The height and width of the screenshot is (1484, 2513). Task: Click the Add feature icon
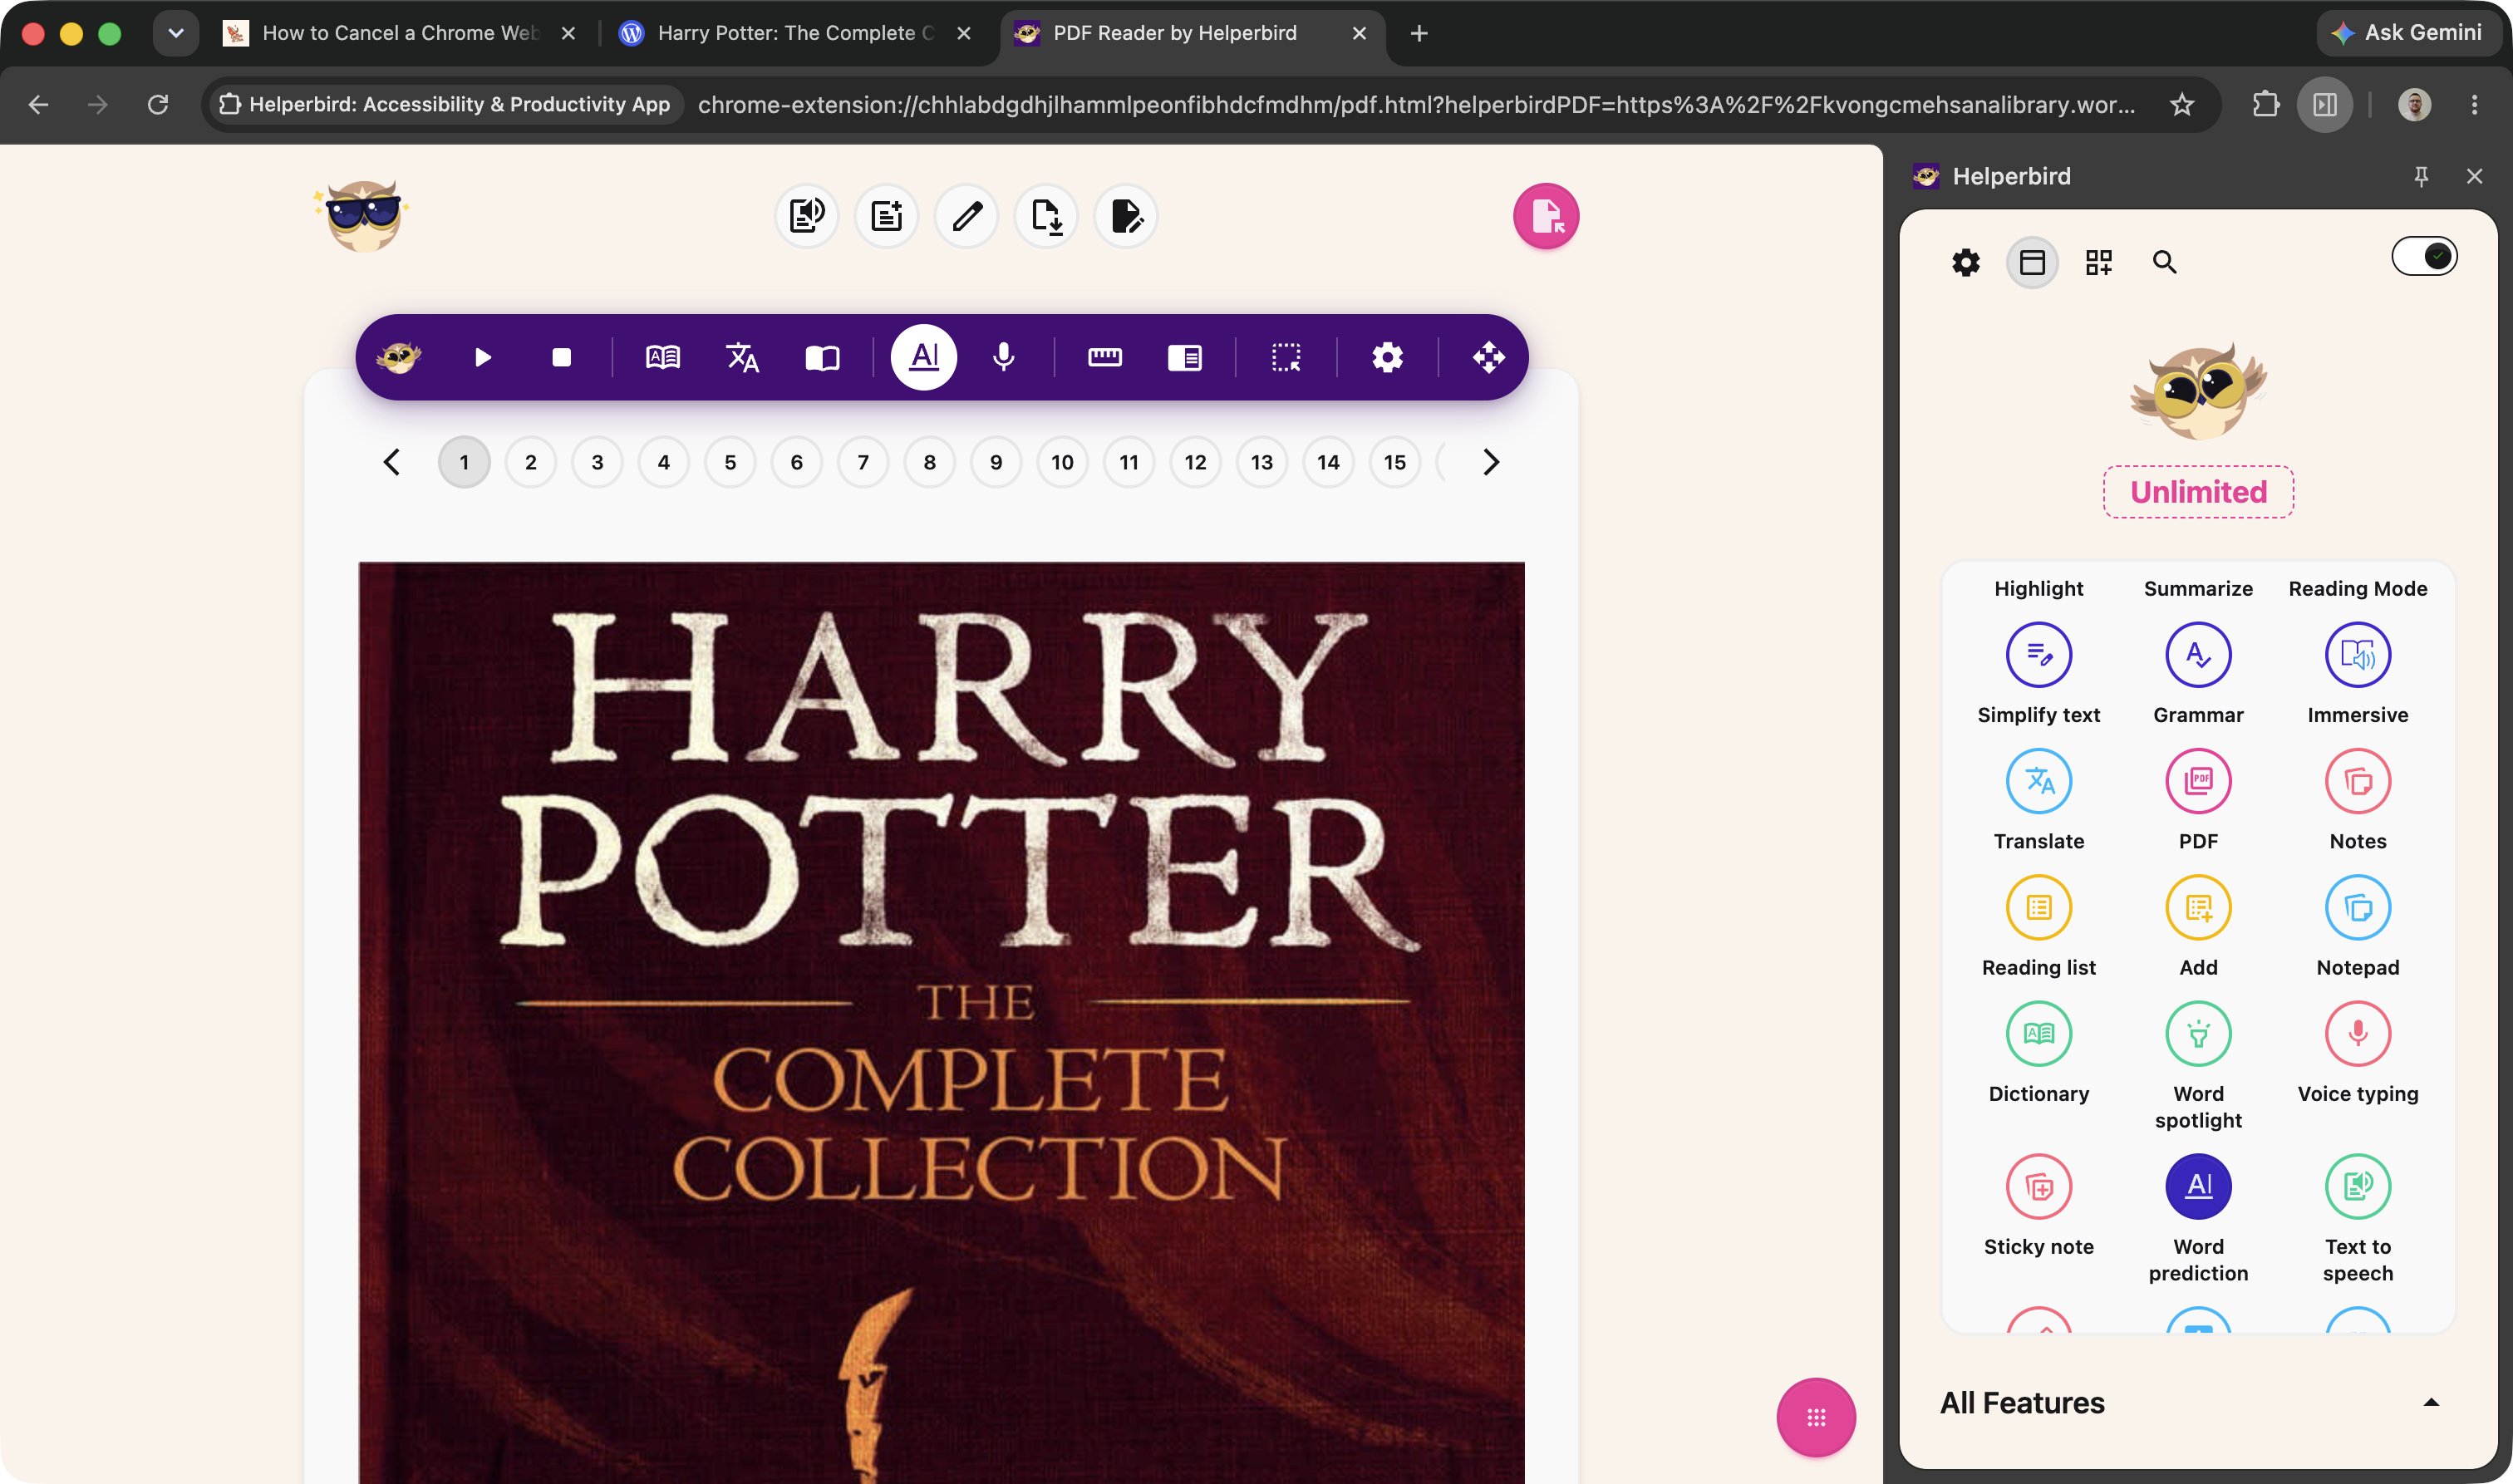(2198, 908)
